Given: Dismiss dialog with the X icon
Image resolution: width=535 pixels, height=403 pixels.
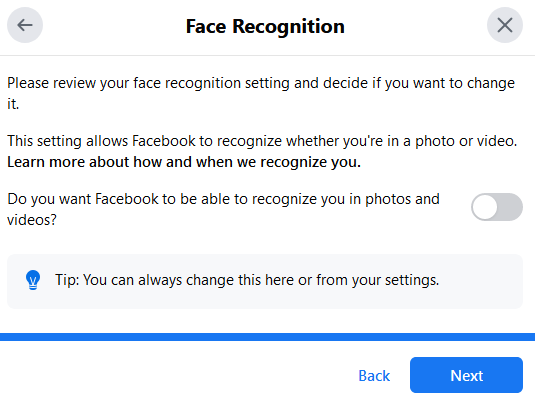Looking at the screenshot, I should [x=505, y=25].
